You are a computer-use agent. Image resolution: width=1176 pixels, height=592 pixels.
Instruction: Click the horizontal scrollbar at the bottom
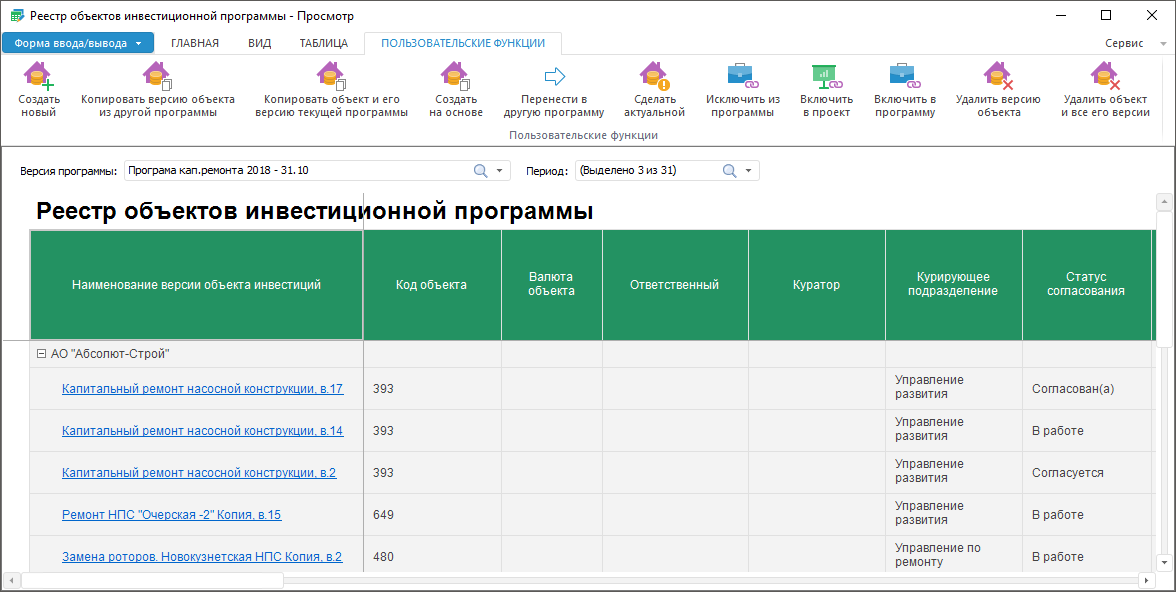(580, 580)
